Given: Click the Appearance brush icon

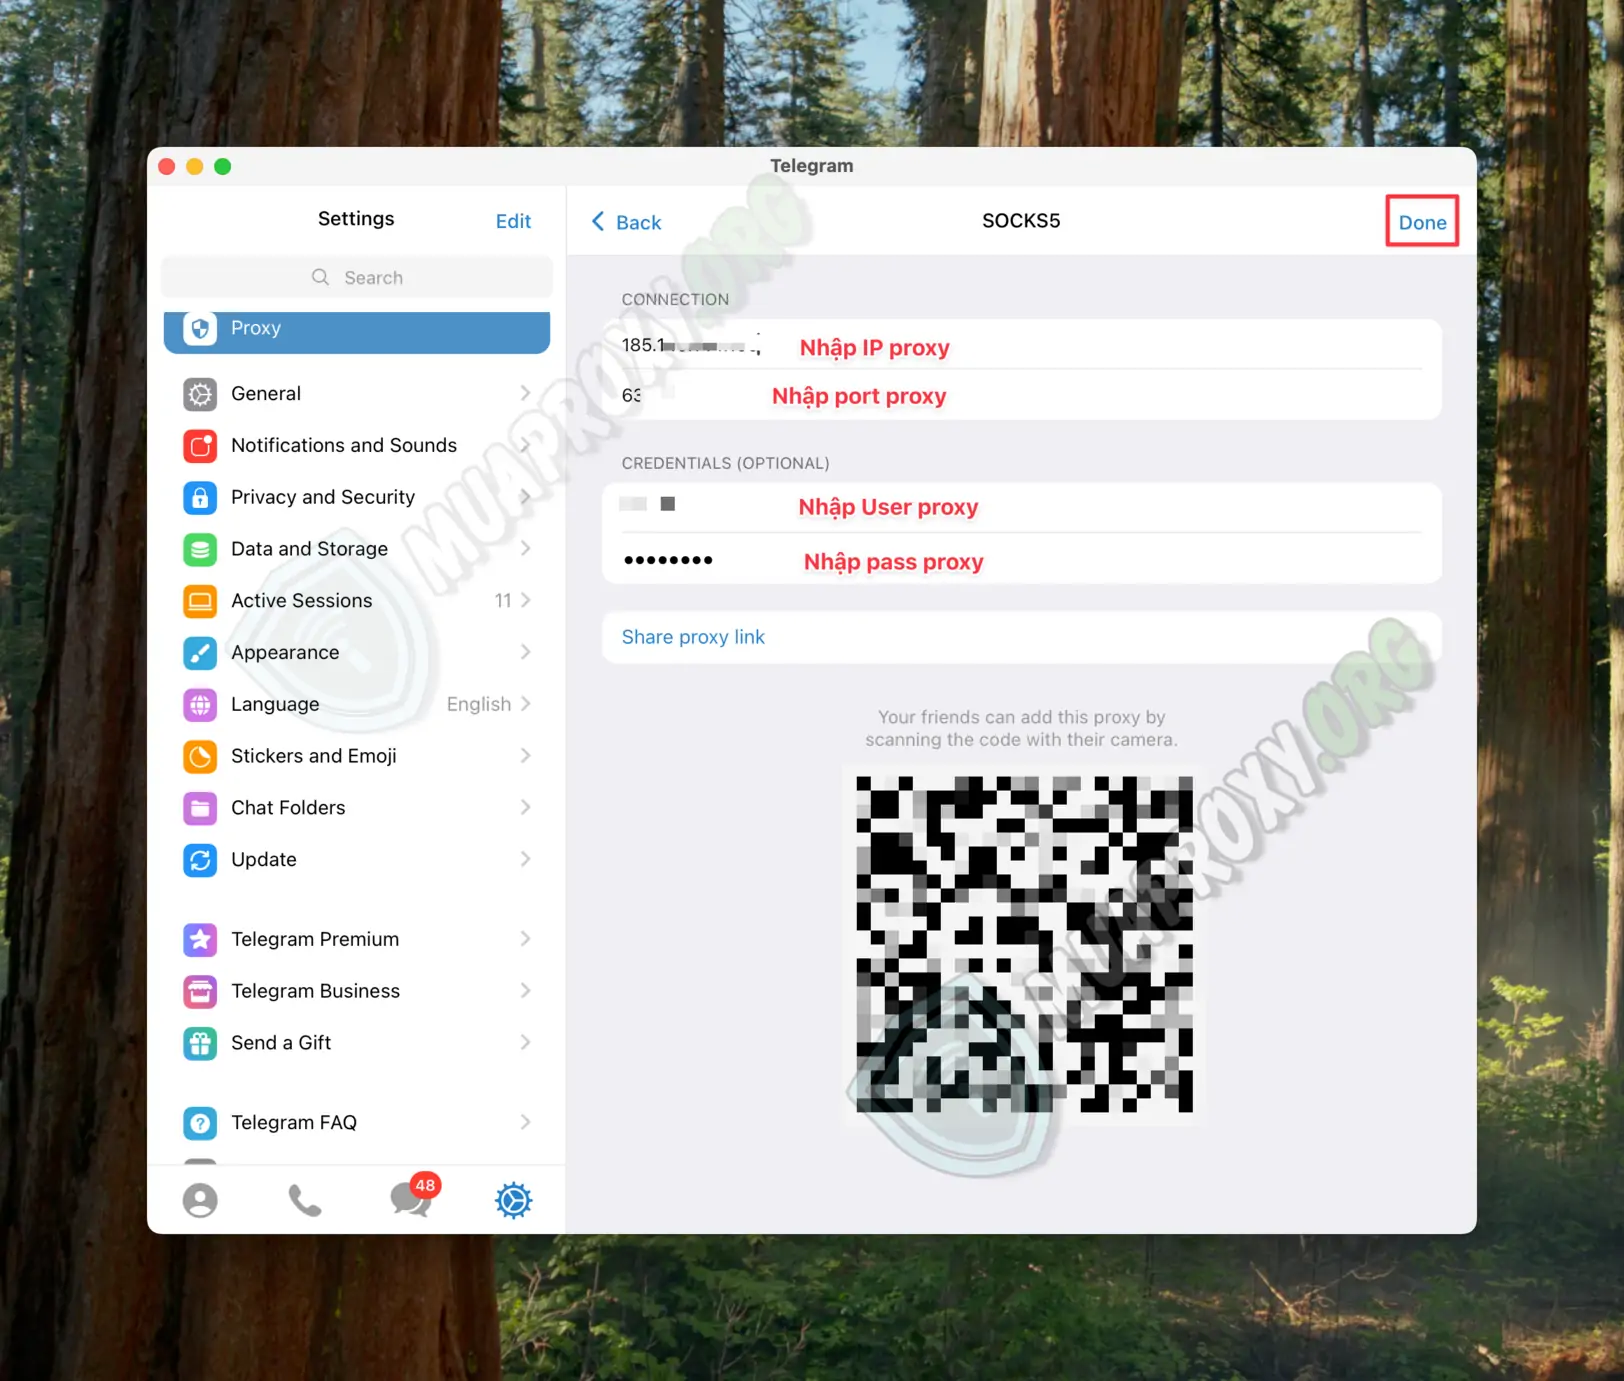Looking at the screenshot, I should click(x=200, y=653).
